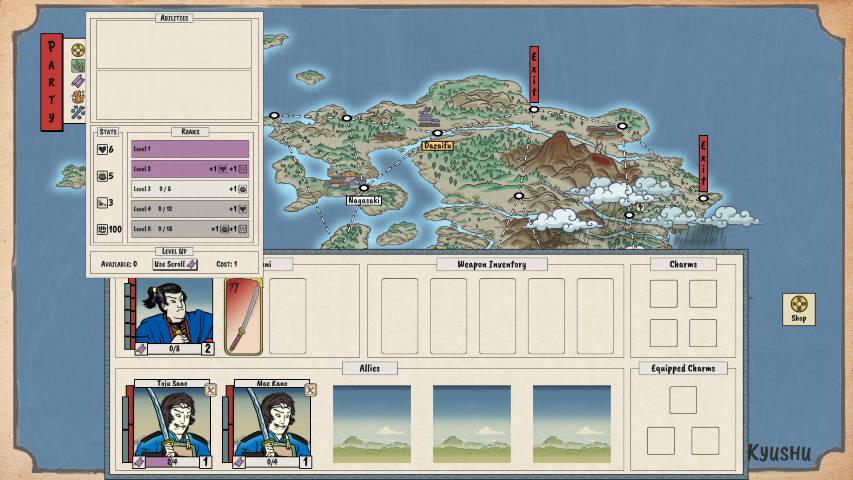Click the first empty Weapon Inventory slot
Viewport: 853px width, 480px height.
399,315
